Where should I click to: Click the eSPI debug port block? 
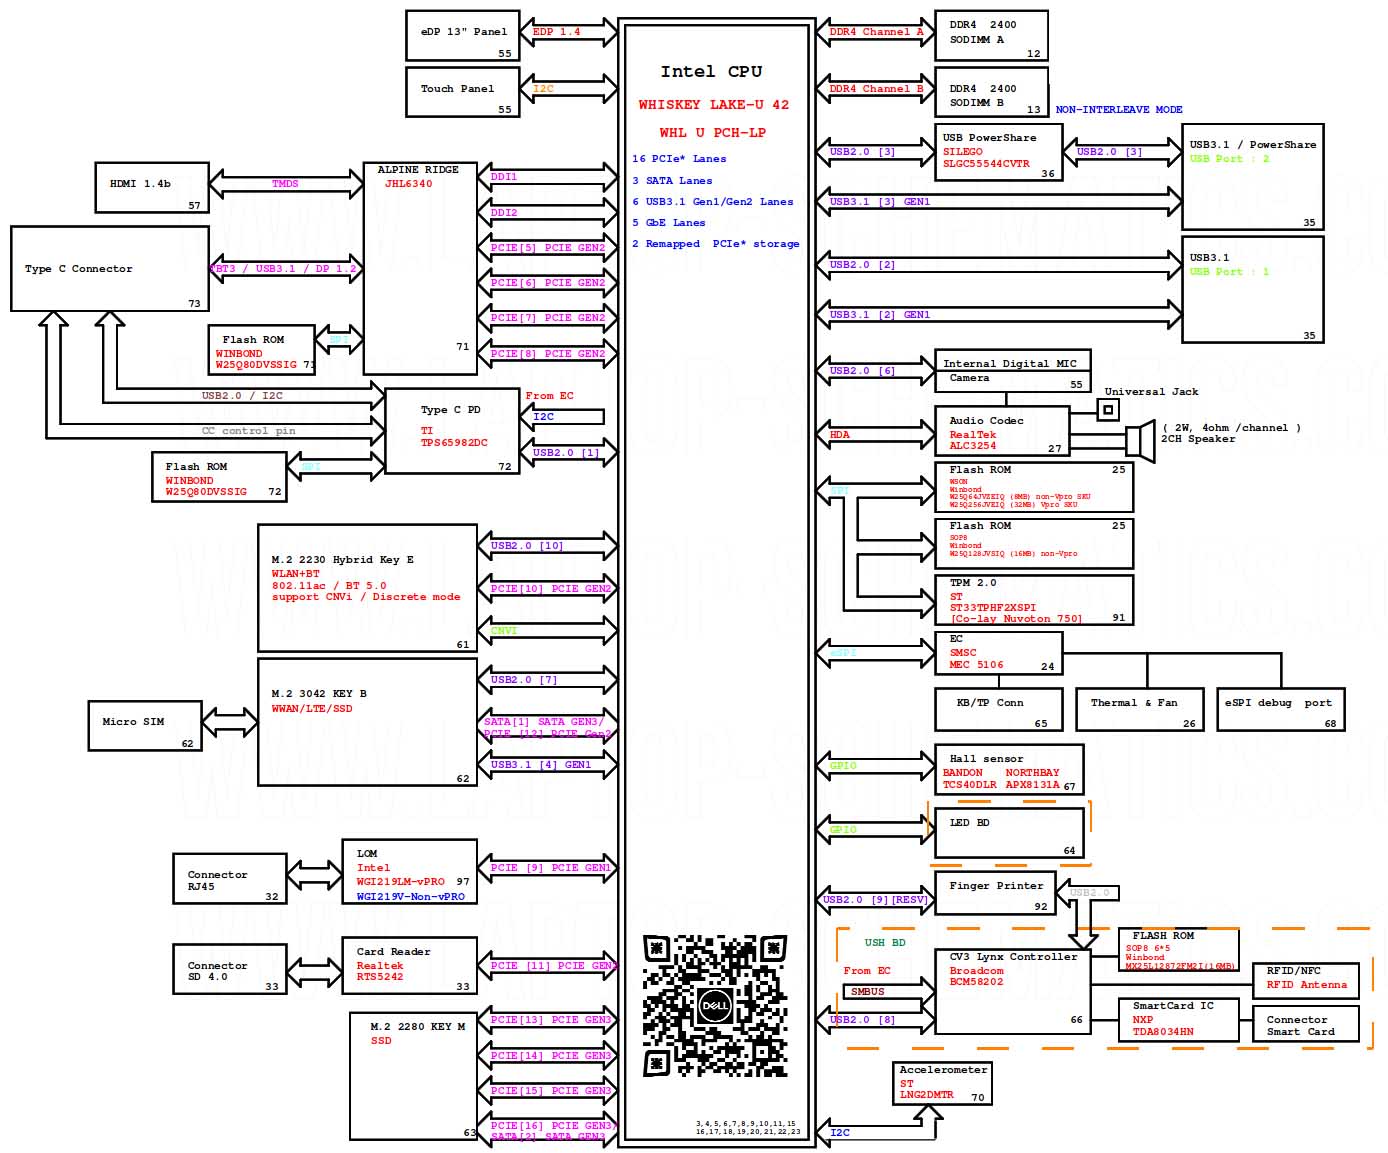pos(1281,710)
